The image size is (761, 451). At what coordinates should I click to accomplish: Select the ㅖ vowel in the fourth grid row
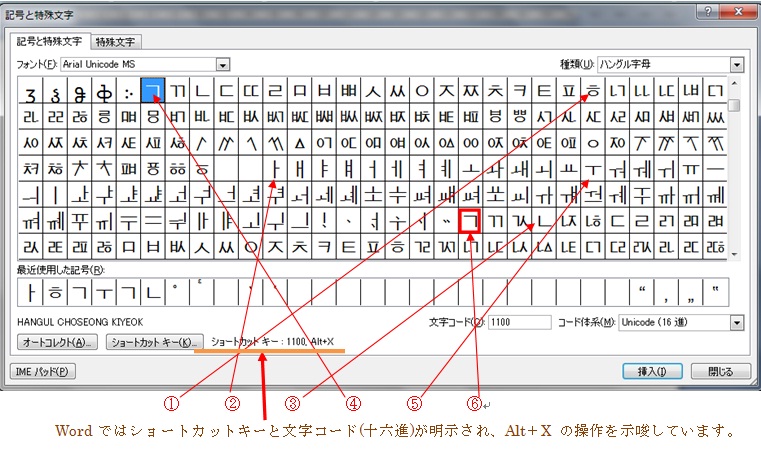pos(446,169)
